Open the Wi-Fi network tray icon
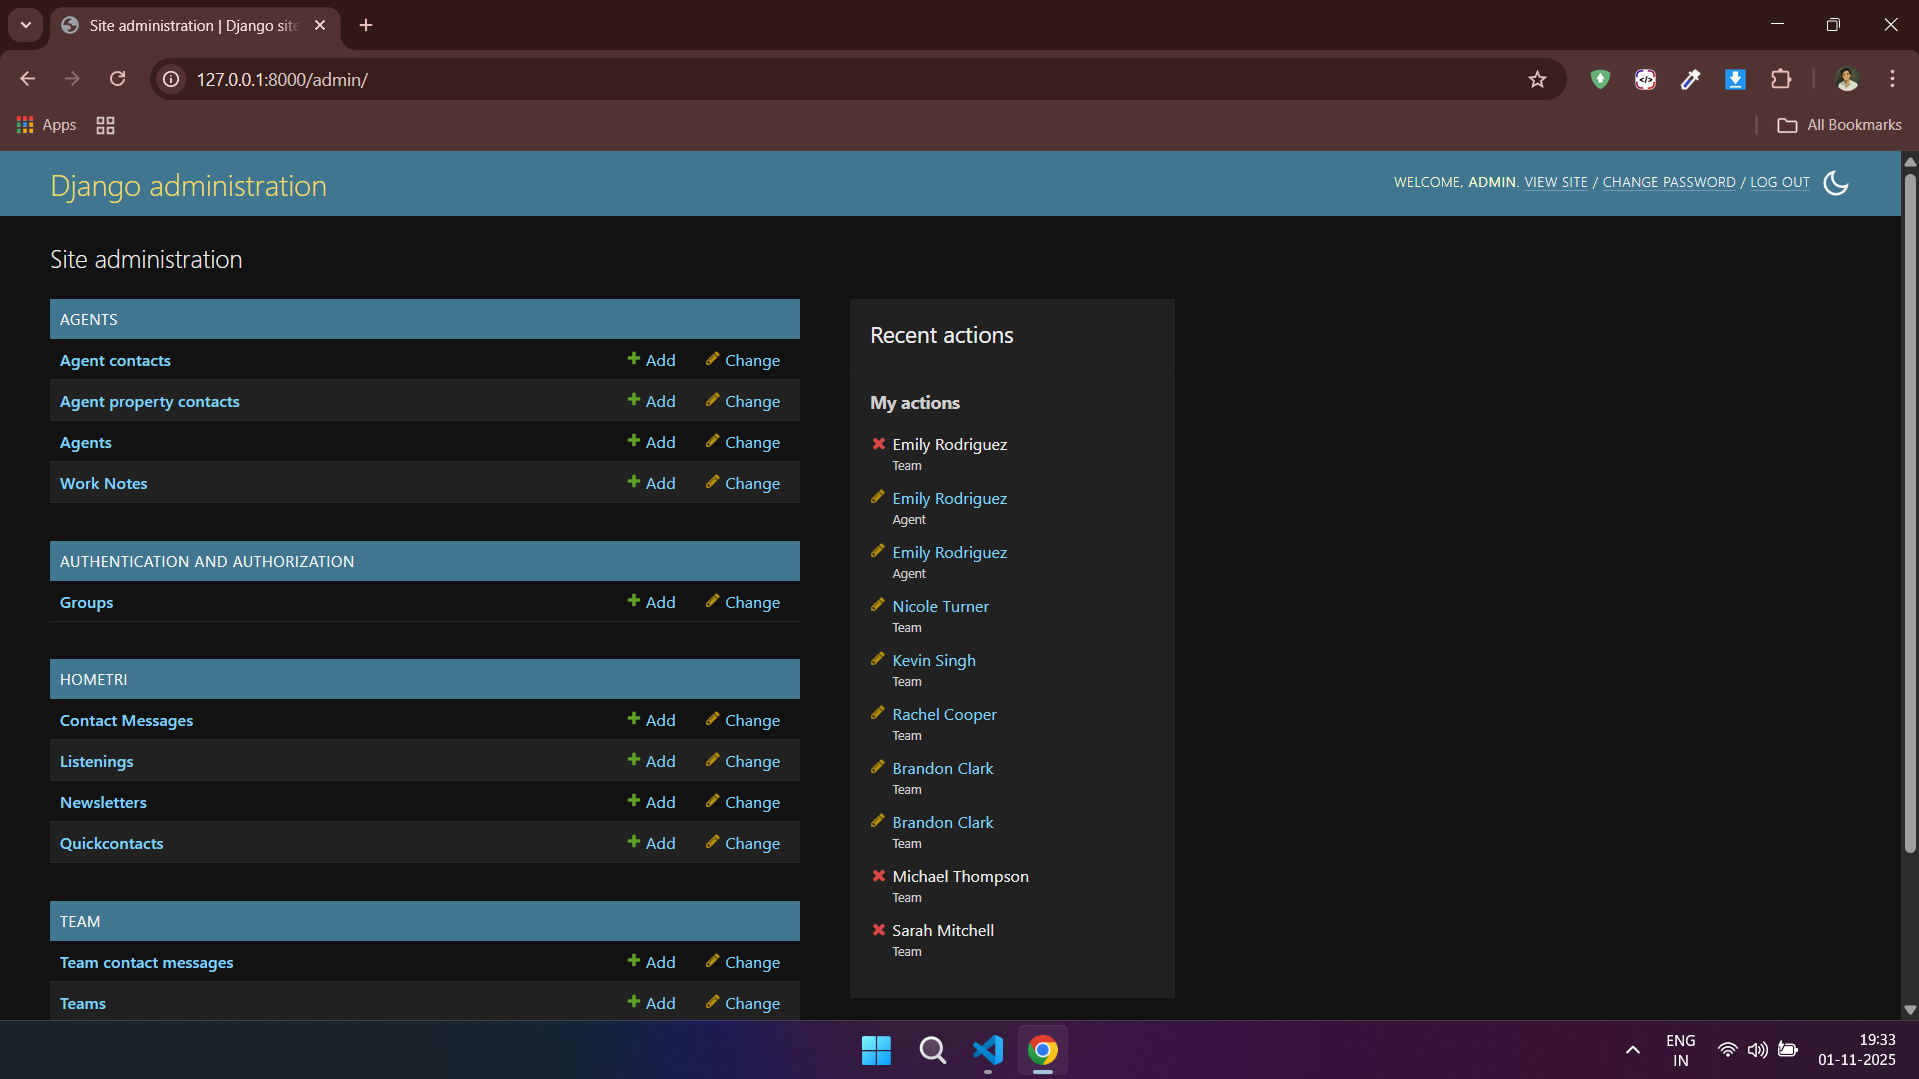The width and height of the screenshot is (1919, 1079). point(1727,1050)
